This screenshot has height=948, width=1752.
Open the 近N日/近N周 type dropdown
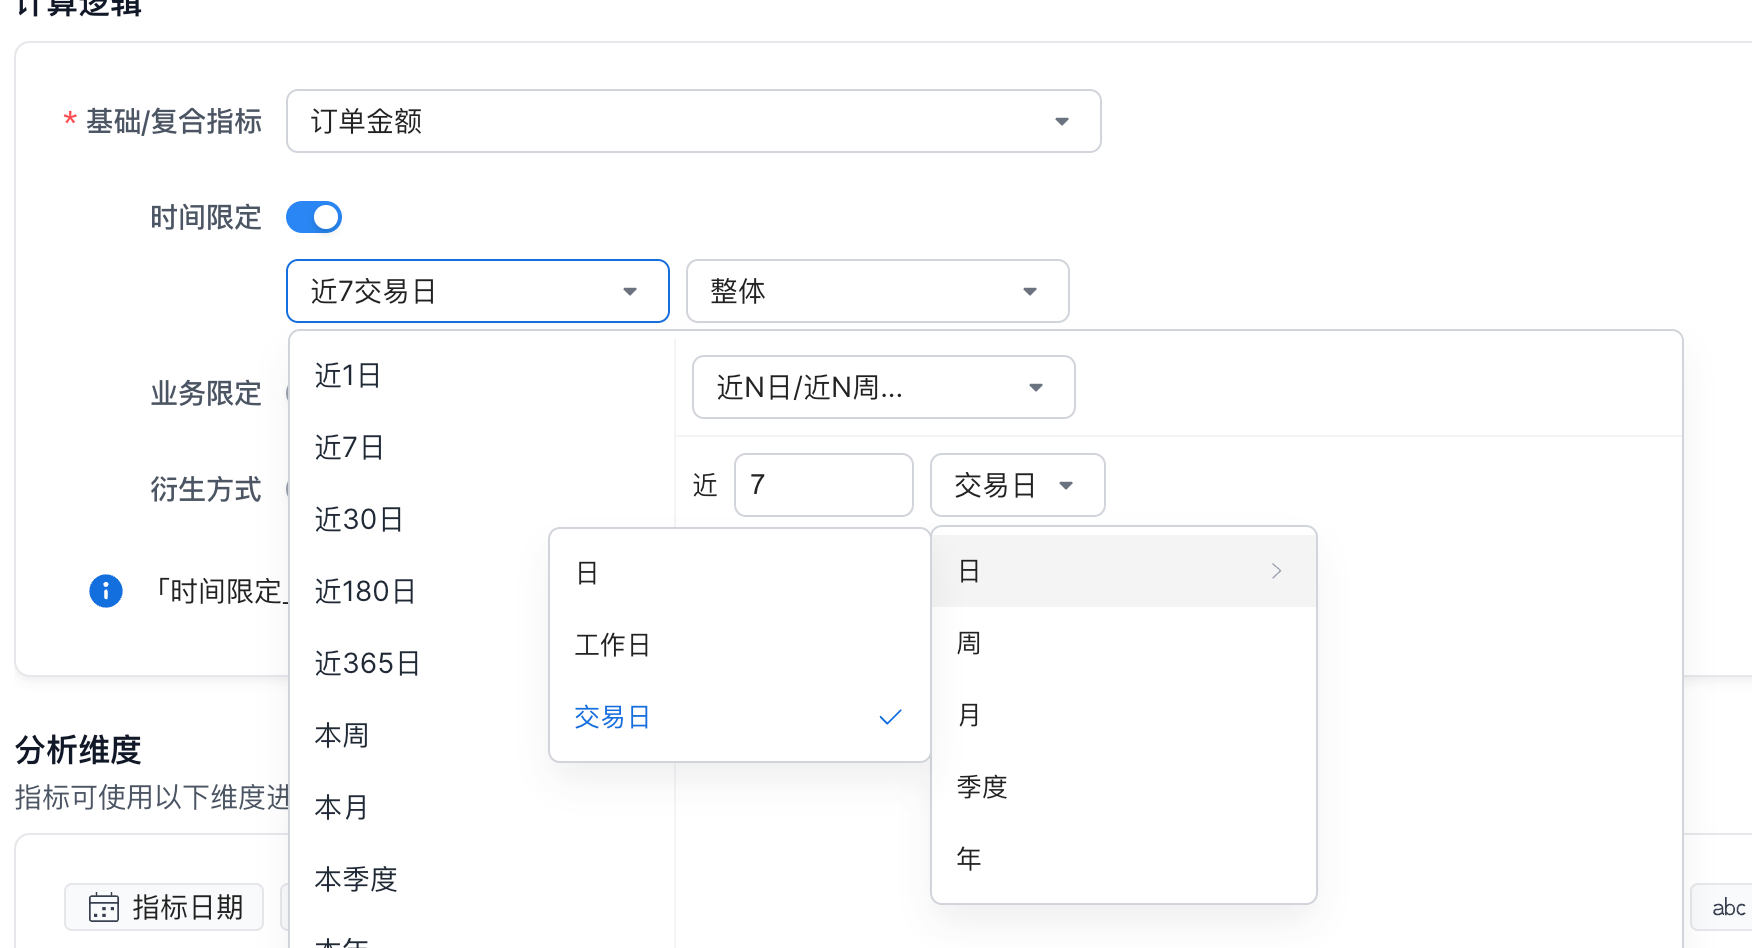(883, 387)
